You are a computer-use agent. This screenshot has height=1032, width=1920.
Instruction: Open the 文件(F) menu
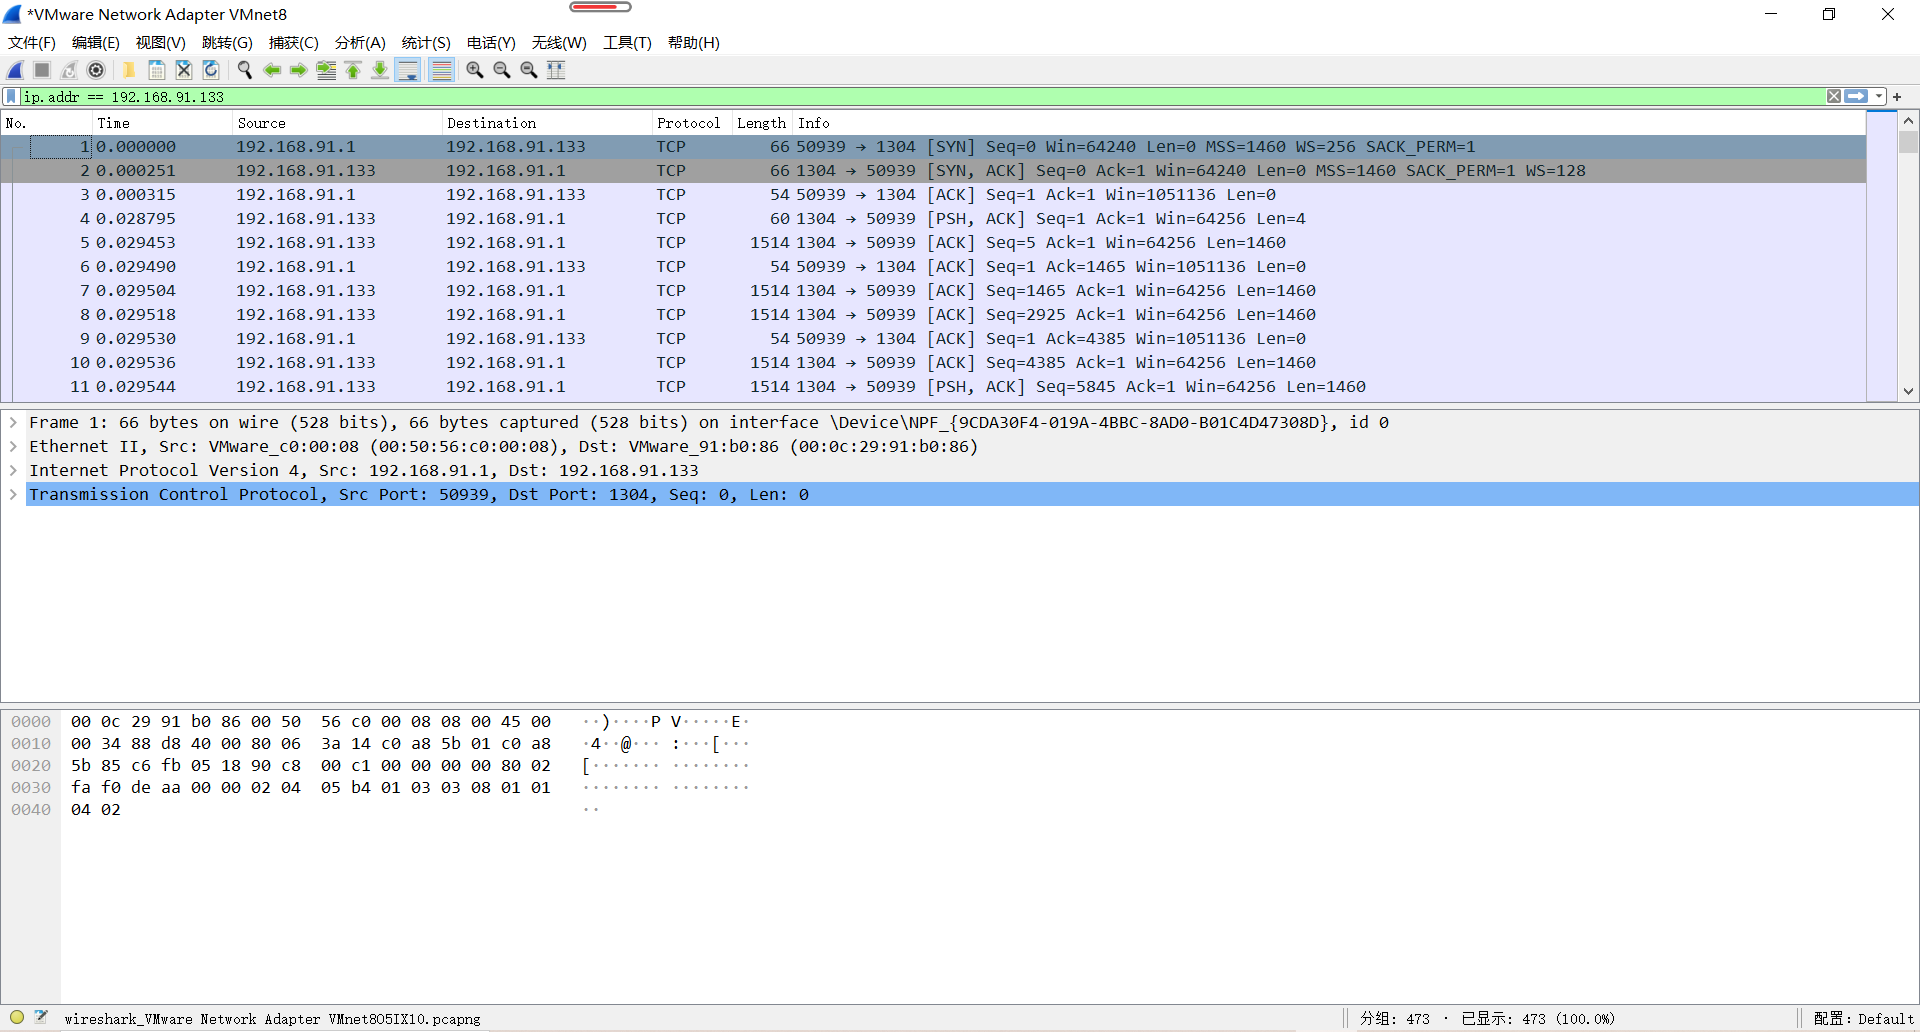[x=32, y=42]
